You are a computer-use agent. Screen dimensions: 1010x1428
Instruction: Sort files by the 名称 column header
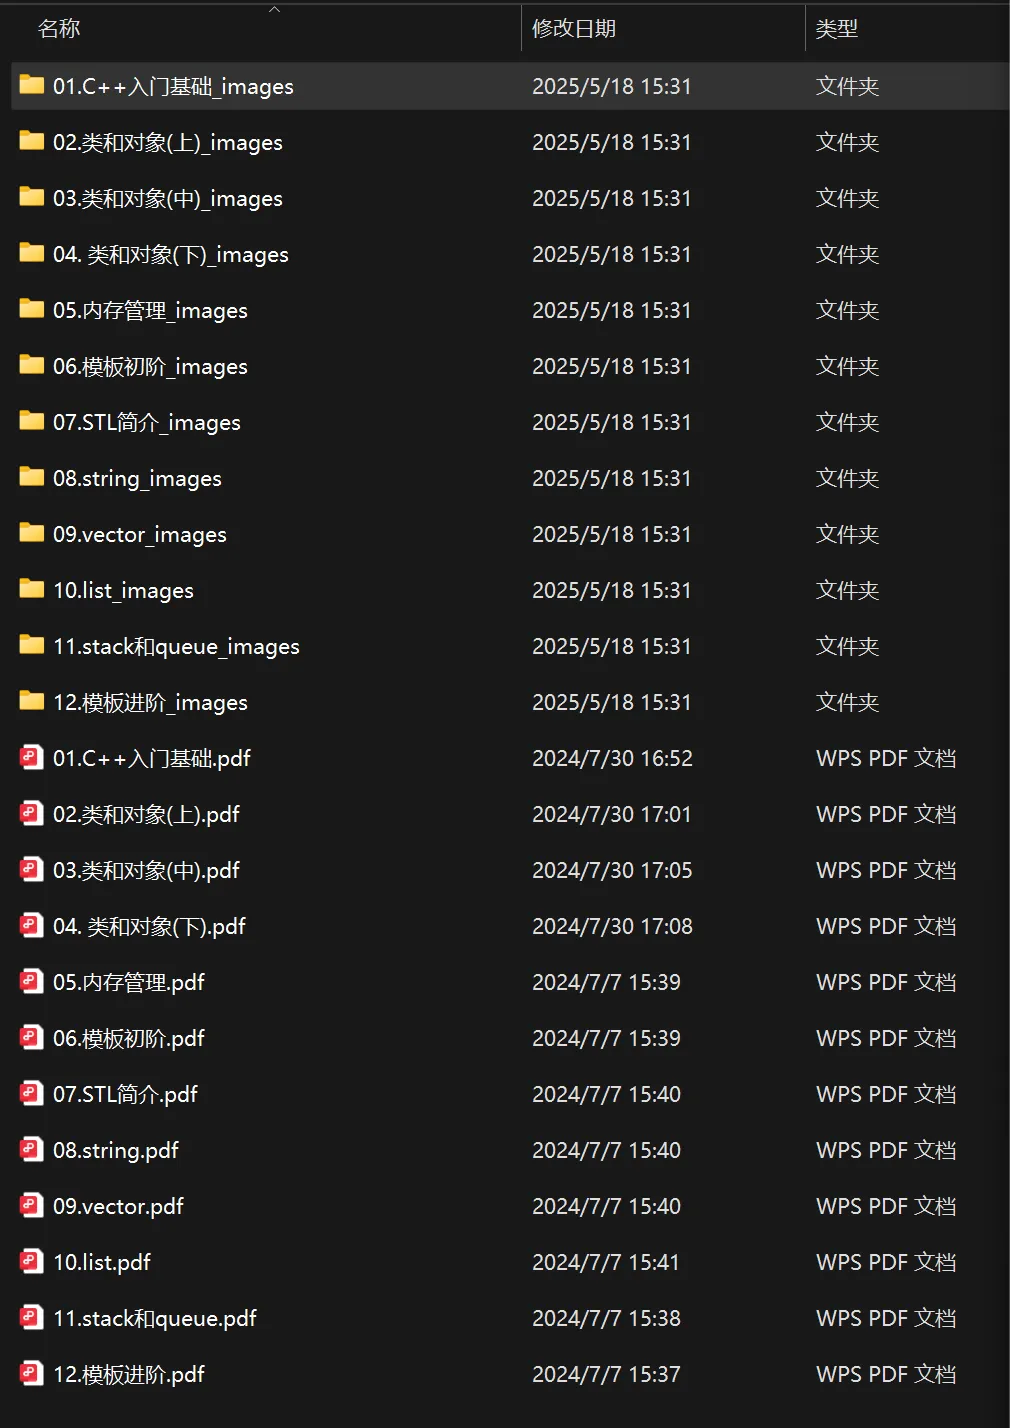(x=58, y=29)
